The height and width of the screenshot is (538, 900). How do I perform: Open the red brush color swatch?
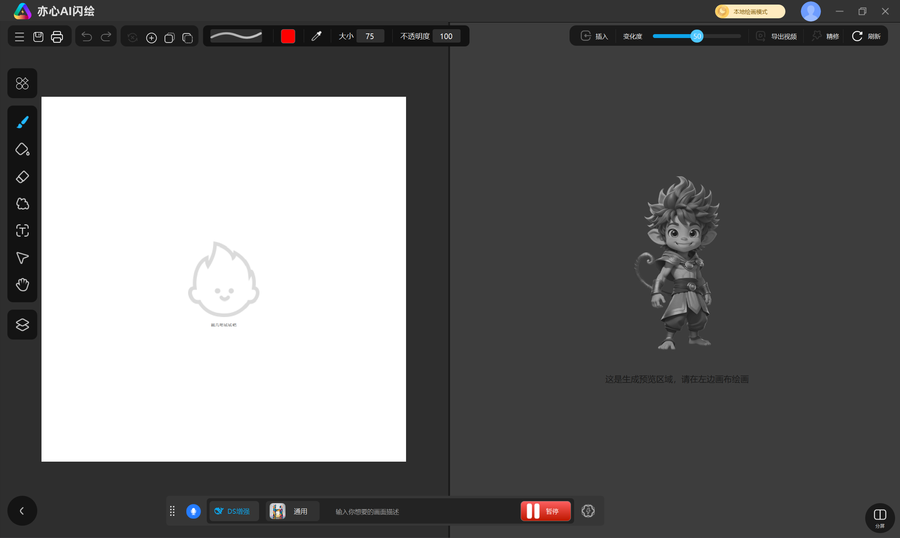click(288, 36)
